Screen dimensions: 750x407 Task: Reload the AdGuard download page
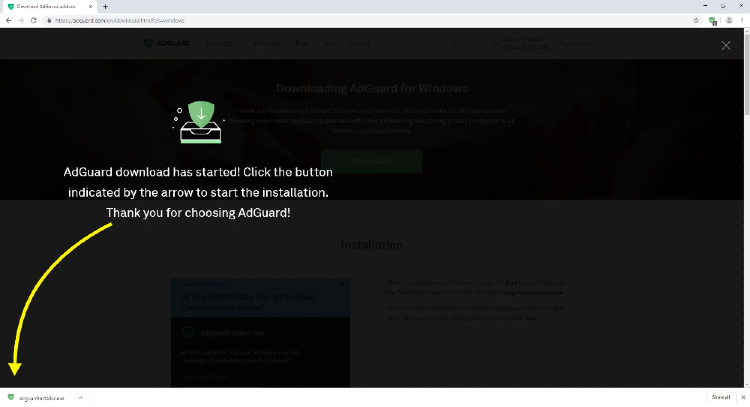(33, 21)
